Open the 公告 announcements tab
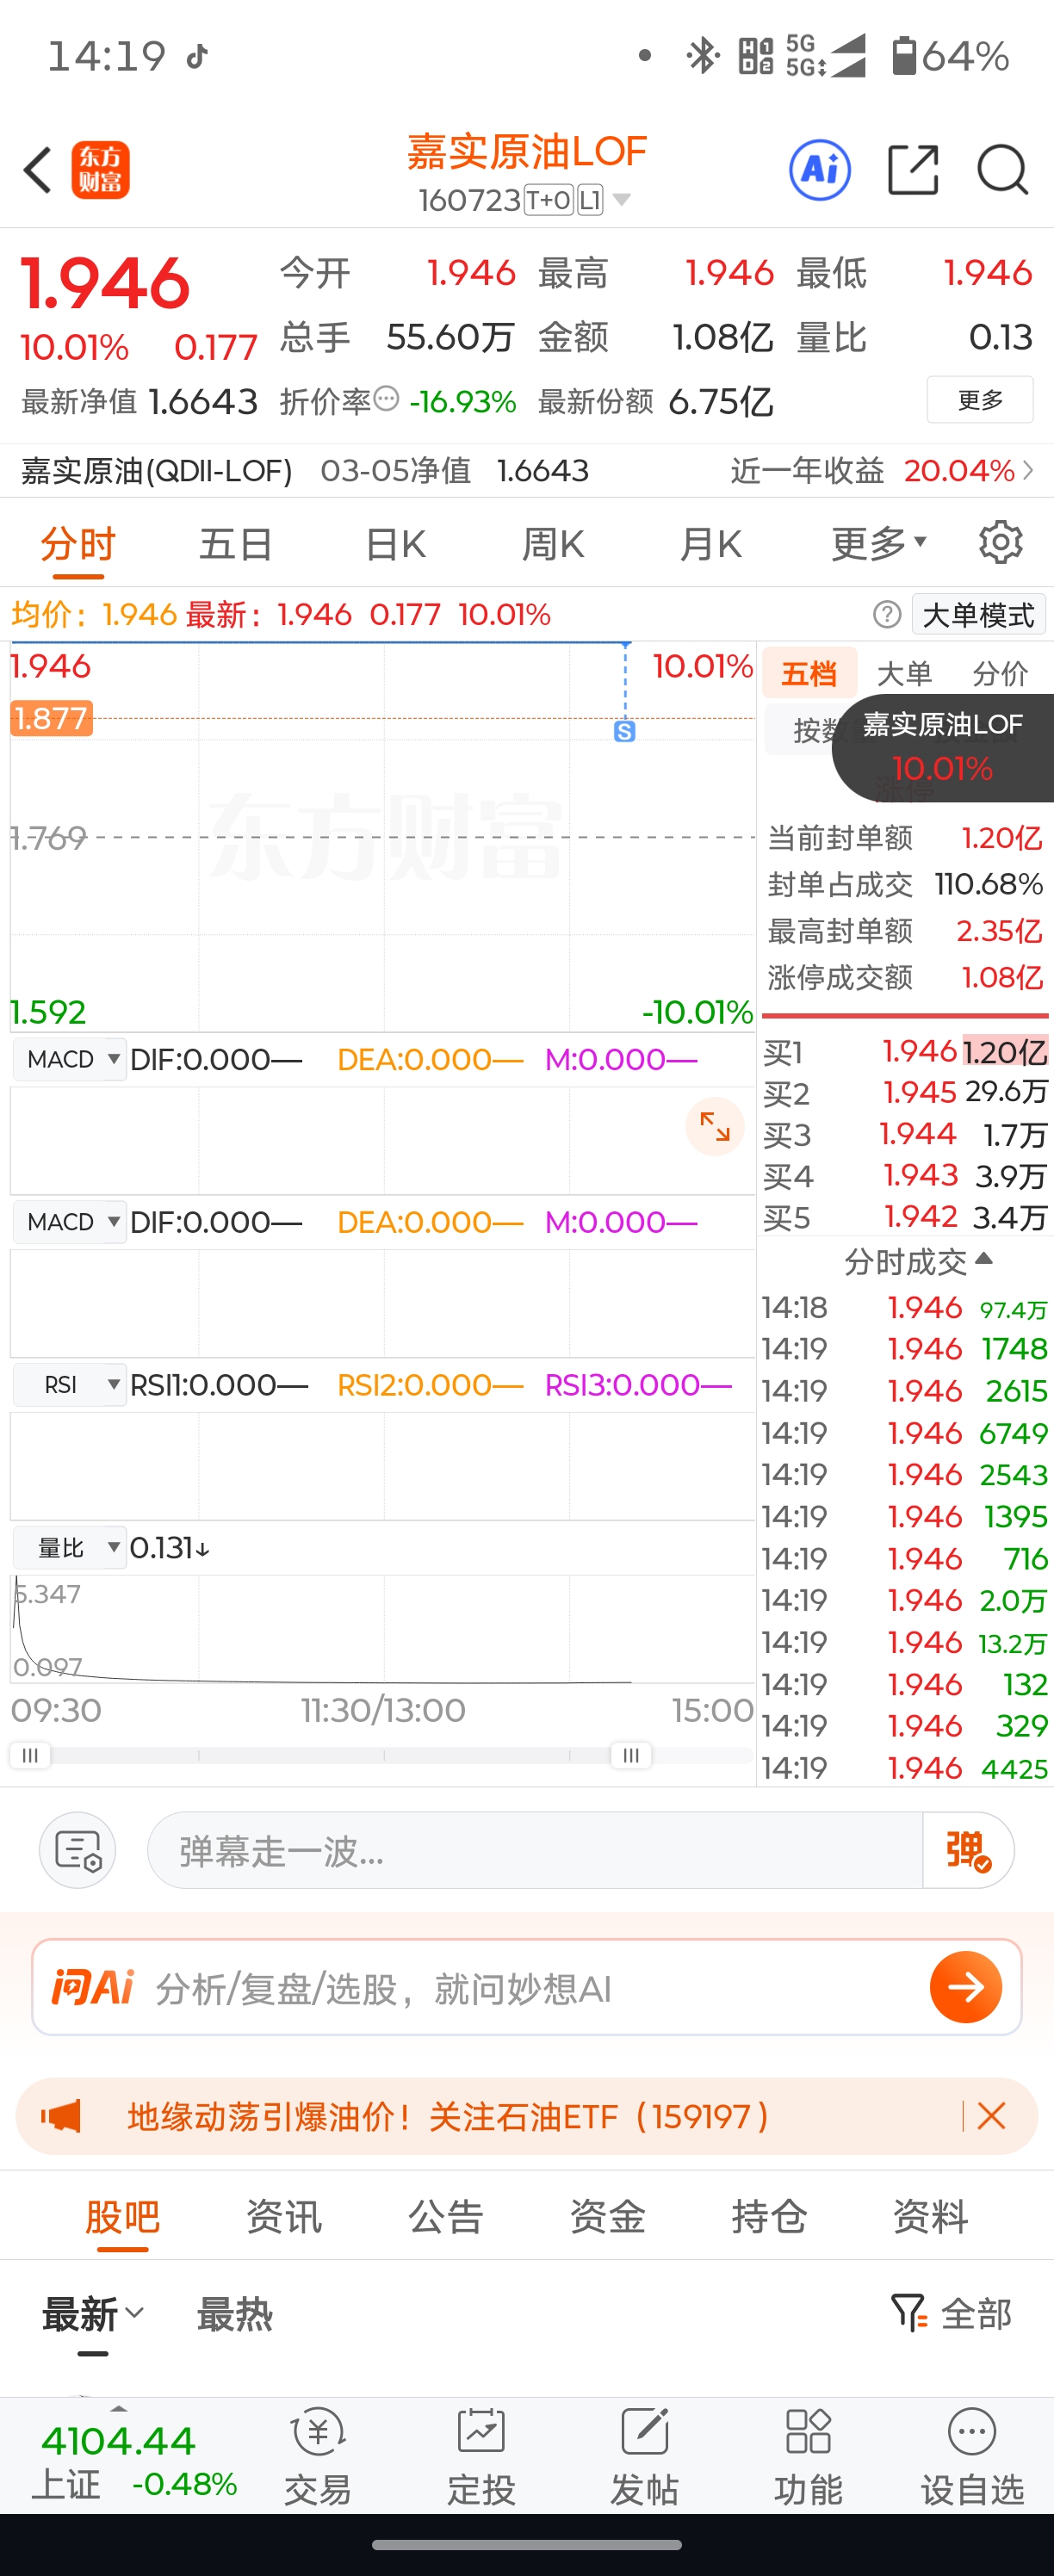 coord(446,2217)
